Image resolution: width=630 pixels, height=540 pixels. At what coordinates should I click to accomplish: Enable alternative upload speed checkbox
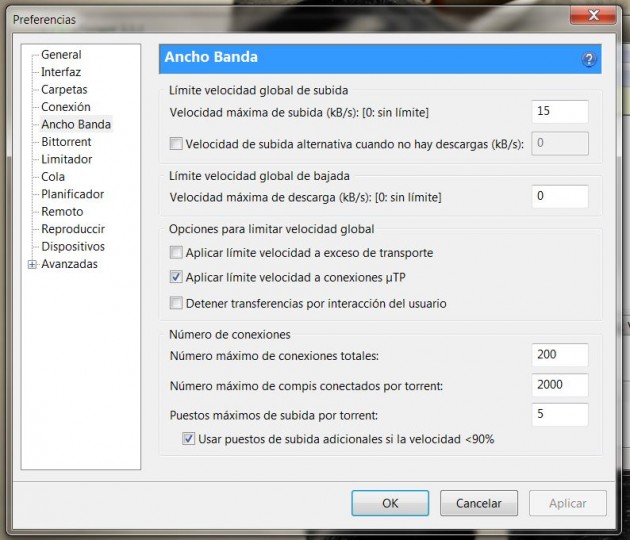pos(177,143)
